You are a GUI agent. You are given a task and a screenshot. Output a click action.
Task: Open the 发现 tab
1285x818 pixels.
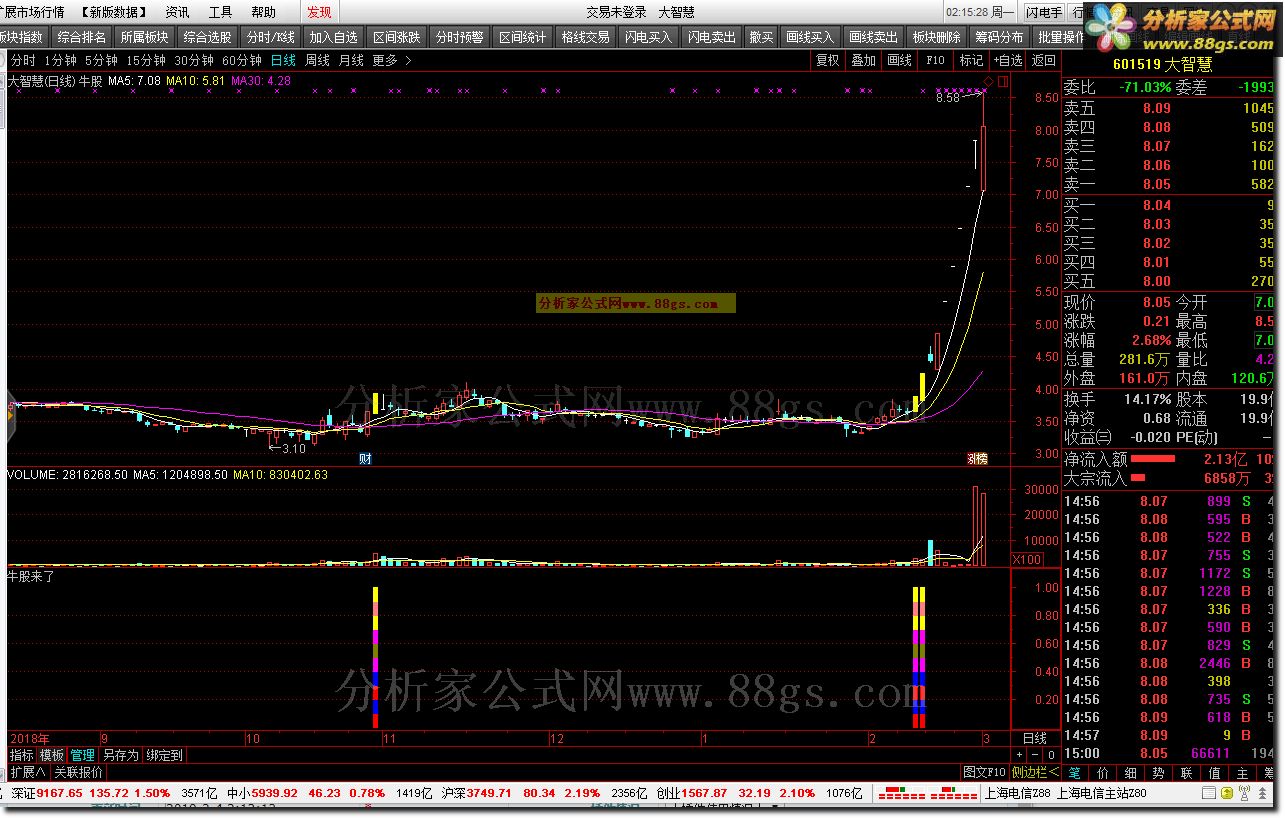(x=319, y=12)
